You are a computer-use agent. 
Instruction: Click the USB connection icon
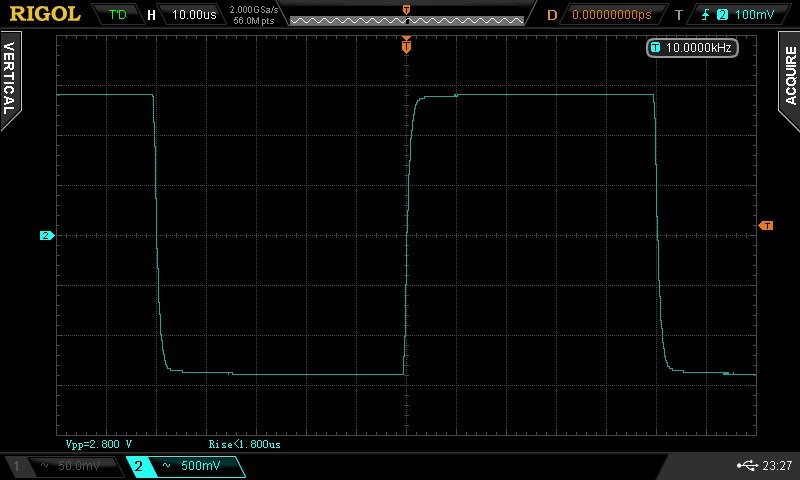pos(747,465)
